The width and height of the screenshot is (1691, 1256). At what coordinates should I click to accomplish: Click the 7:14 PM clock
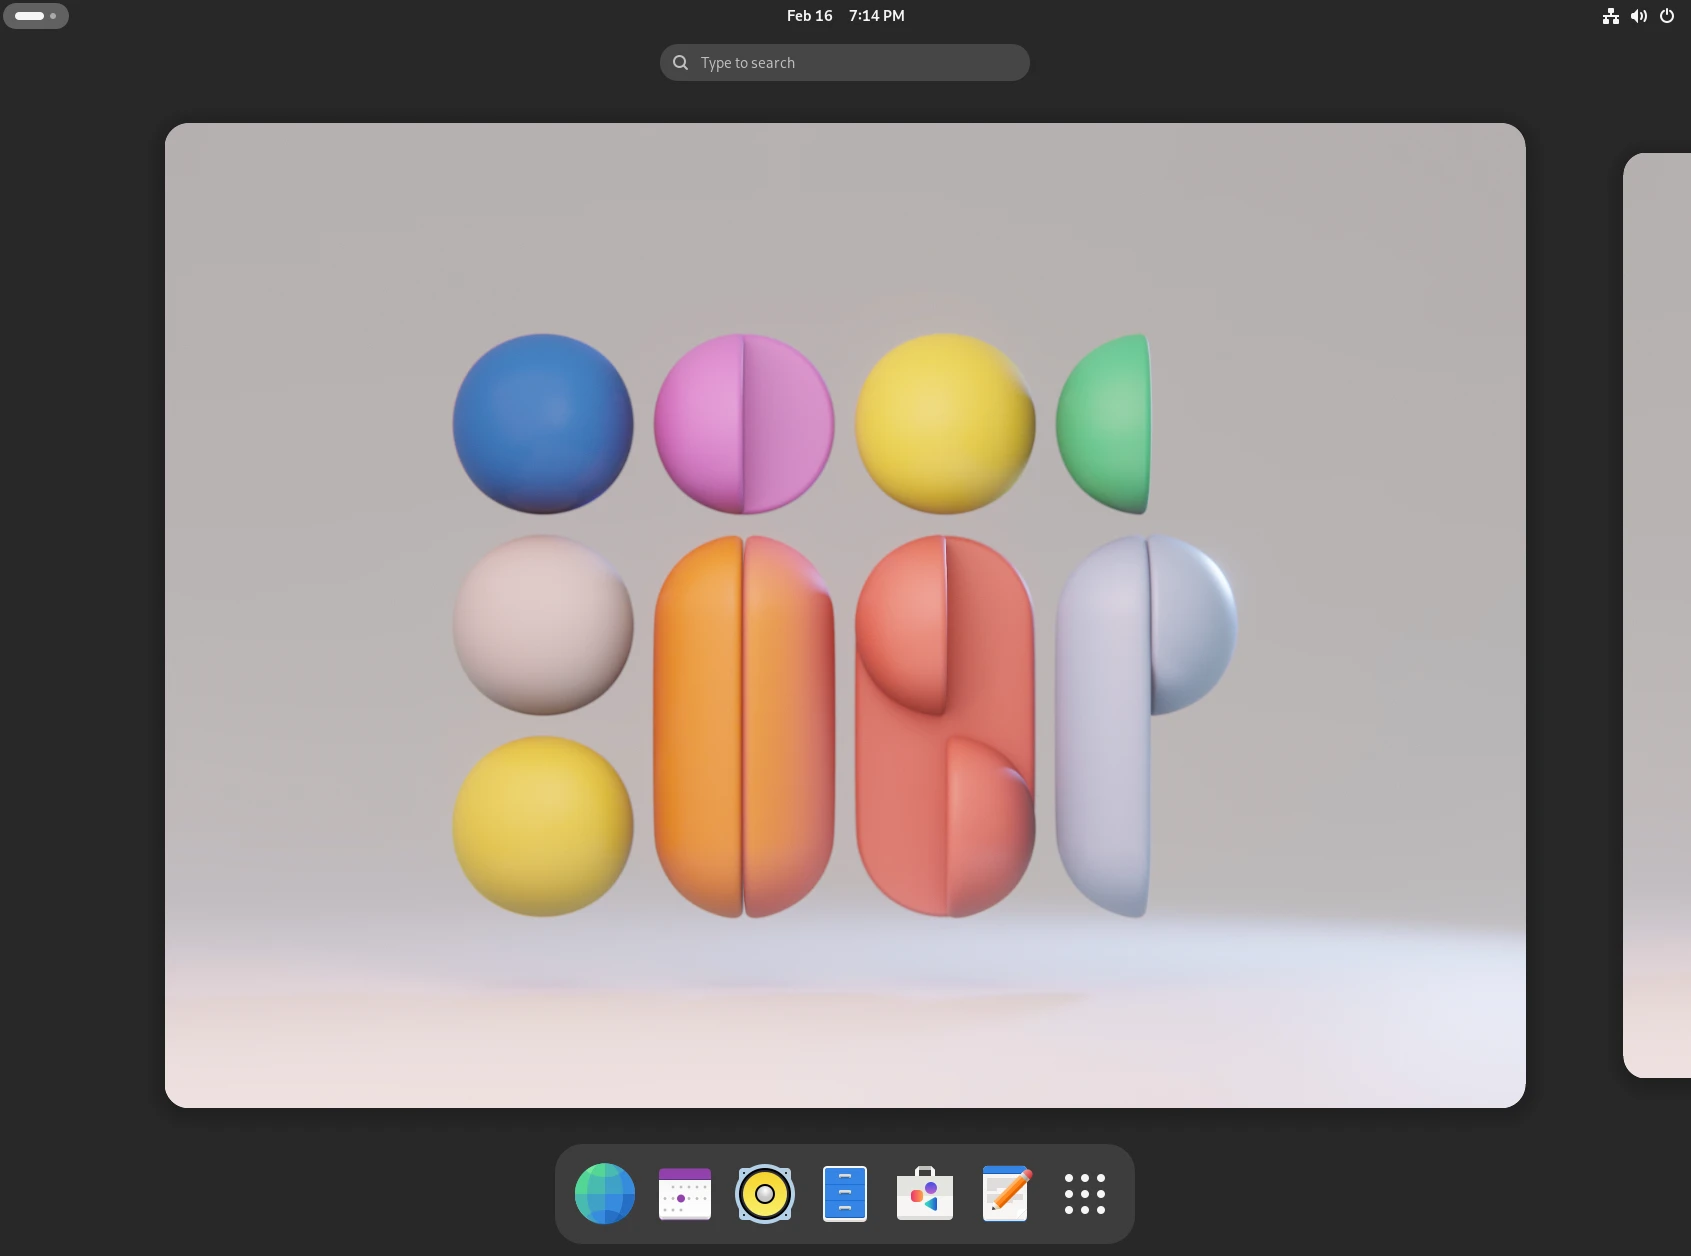point(876,16)
